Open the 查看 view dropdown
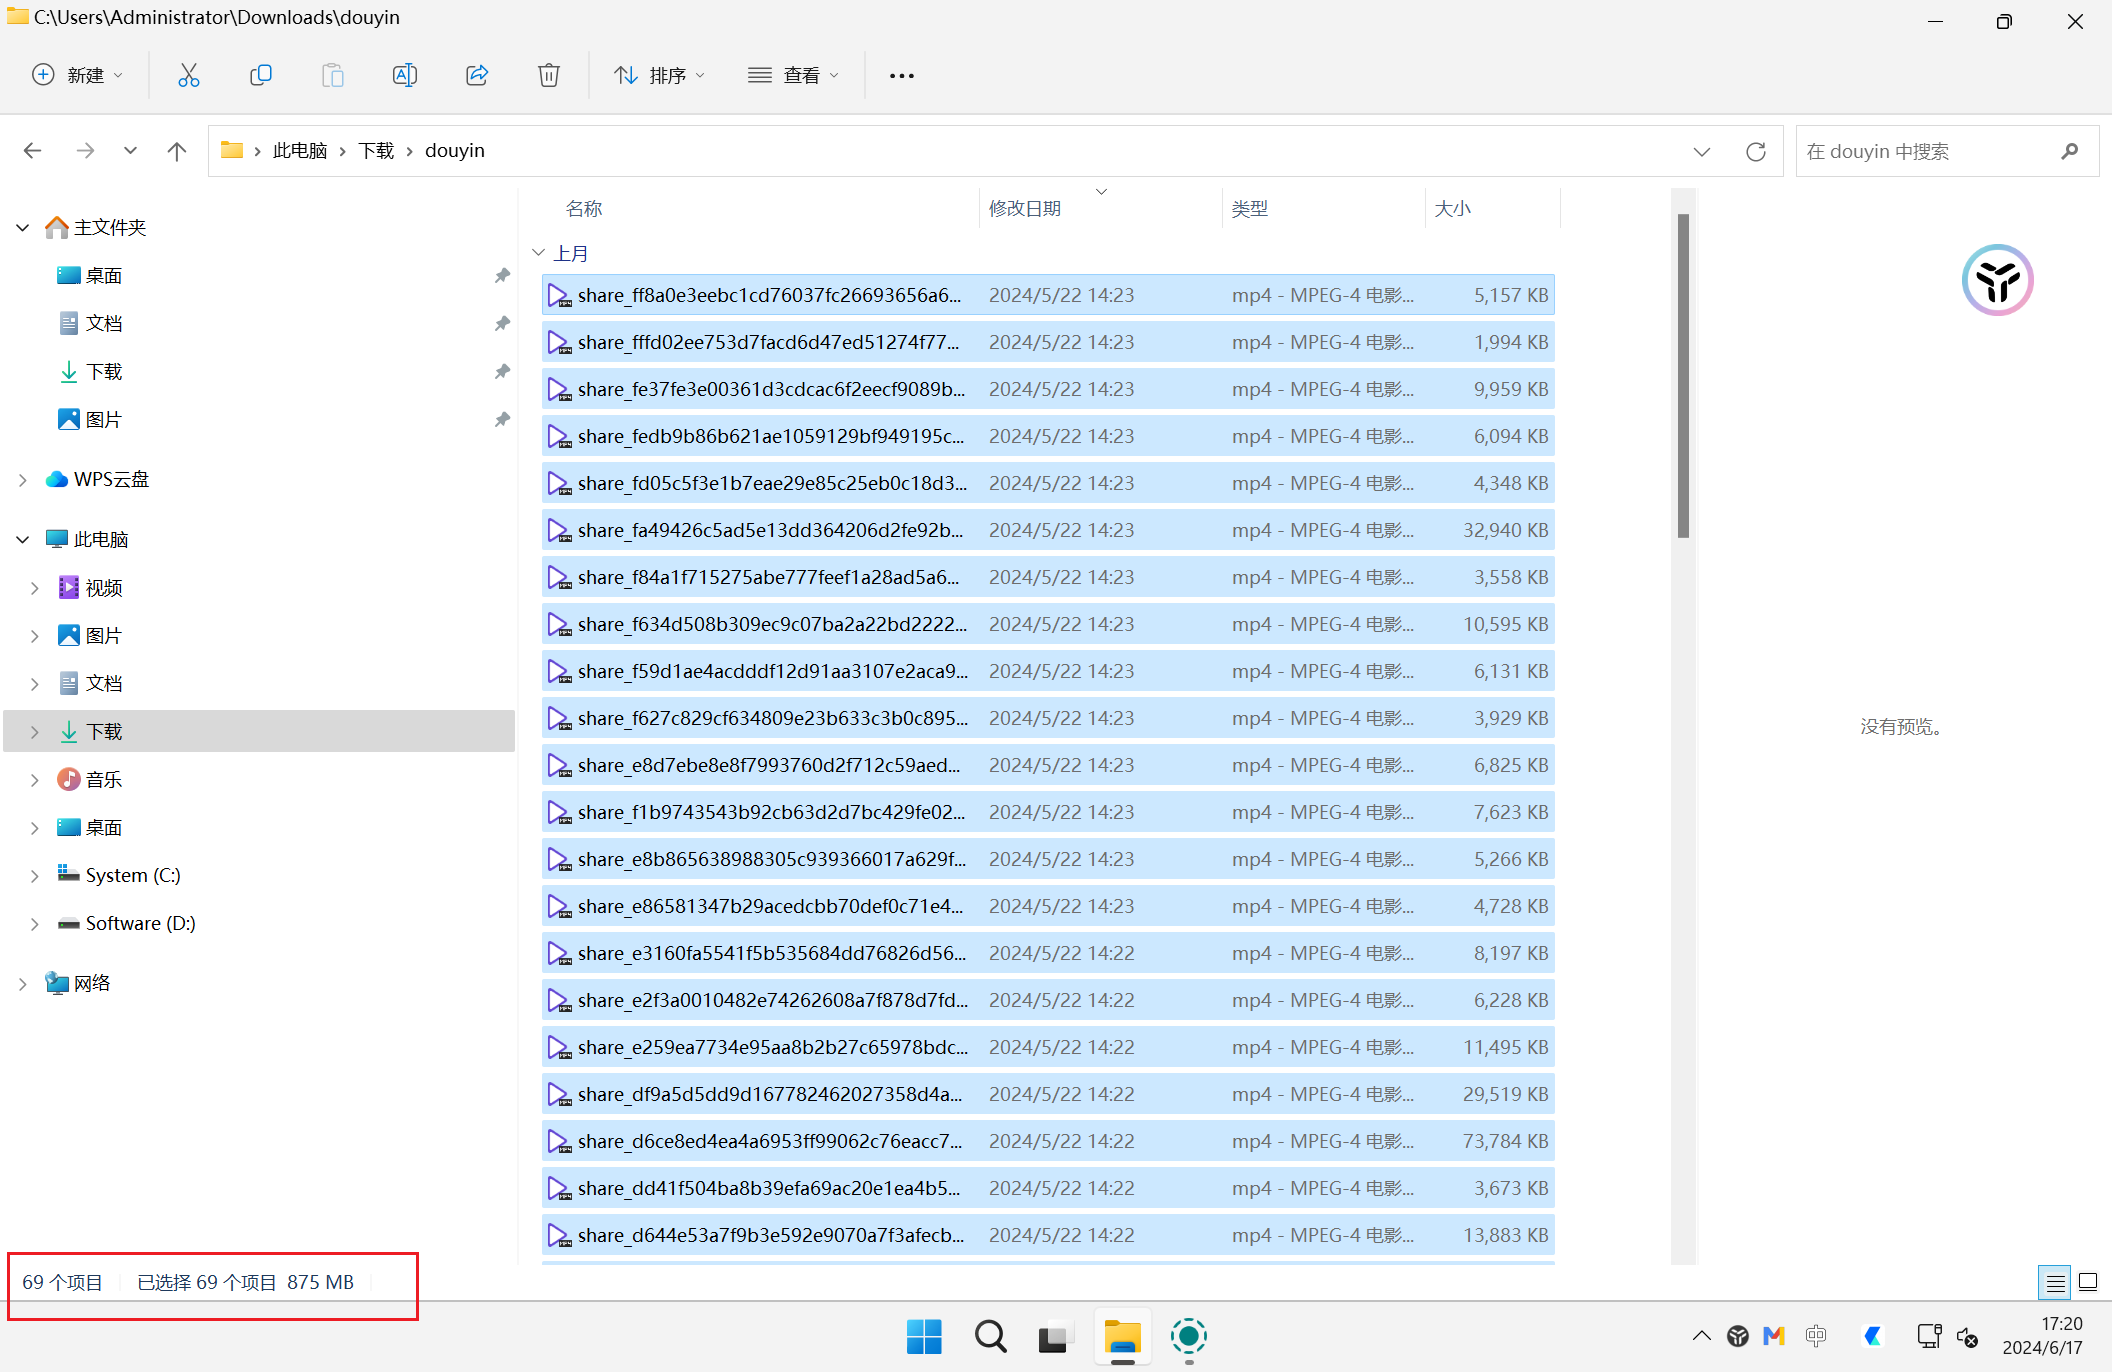 (794, 75)
